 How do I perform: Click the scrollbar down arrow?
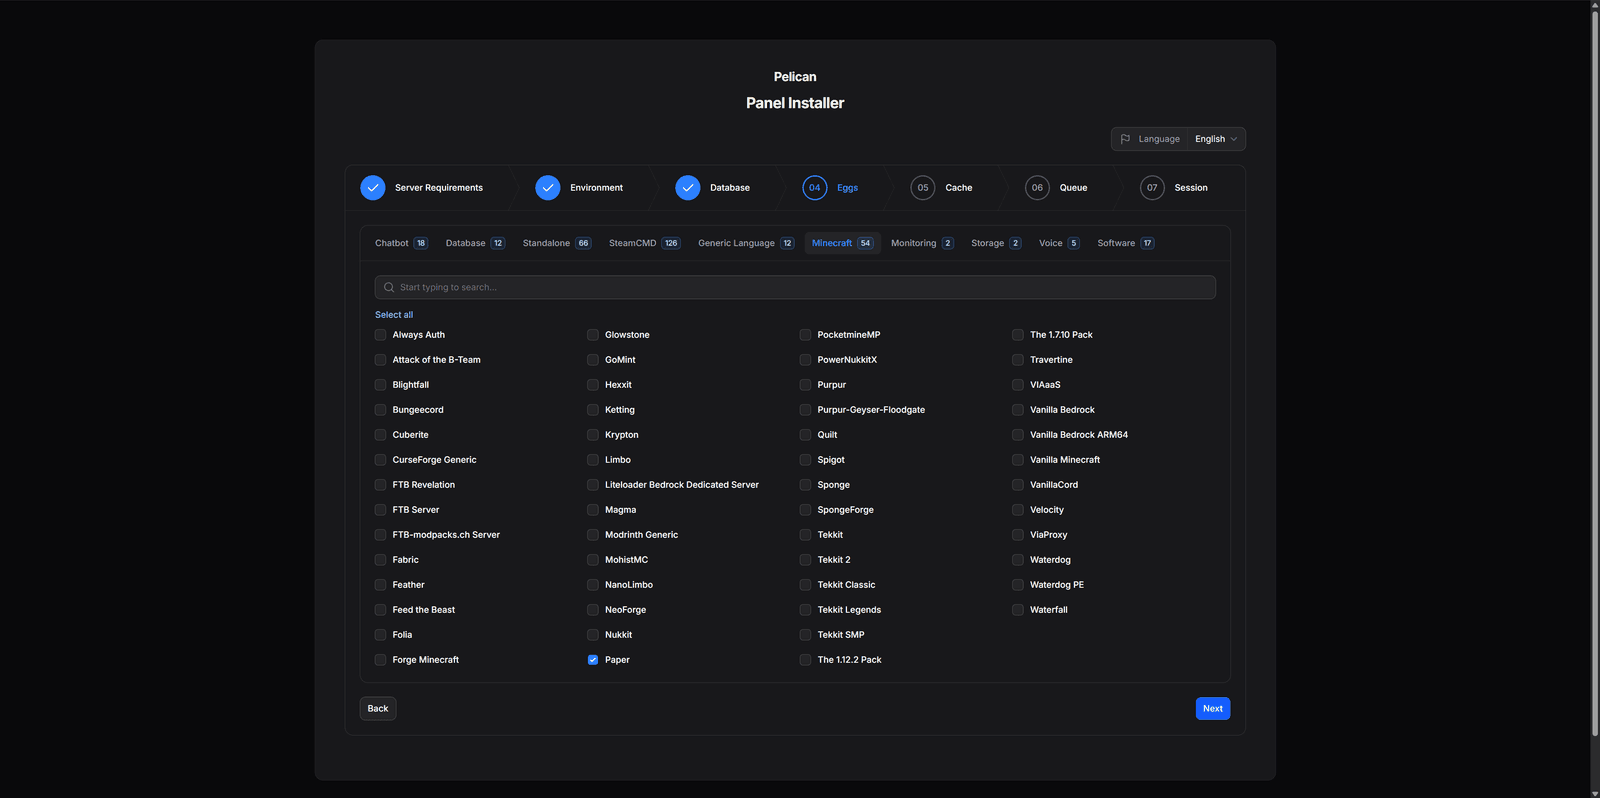(x=1595, y=793)
